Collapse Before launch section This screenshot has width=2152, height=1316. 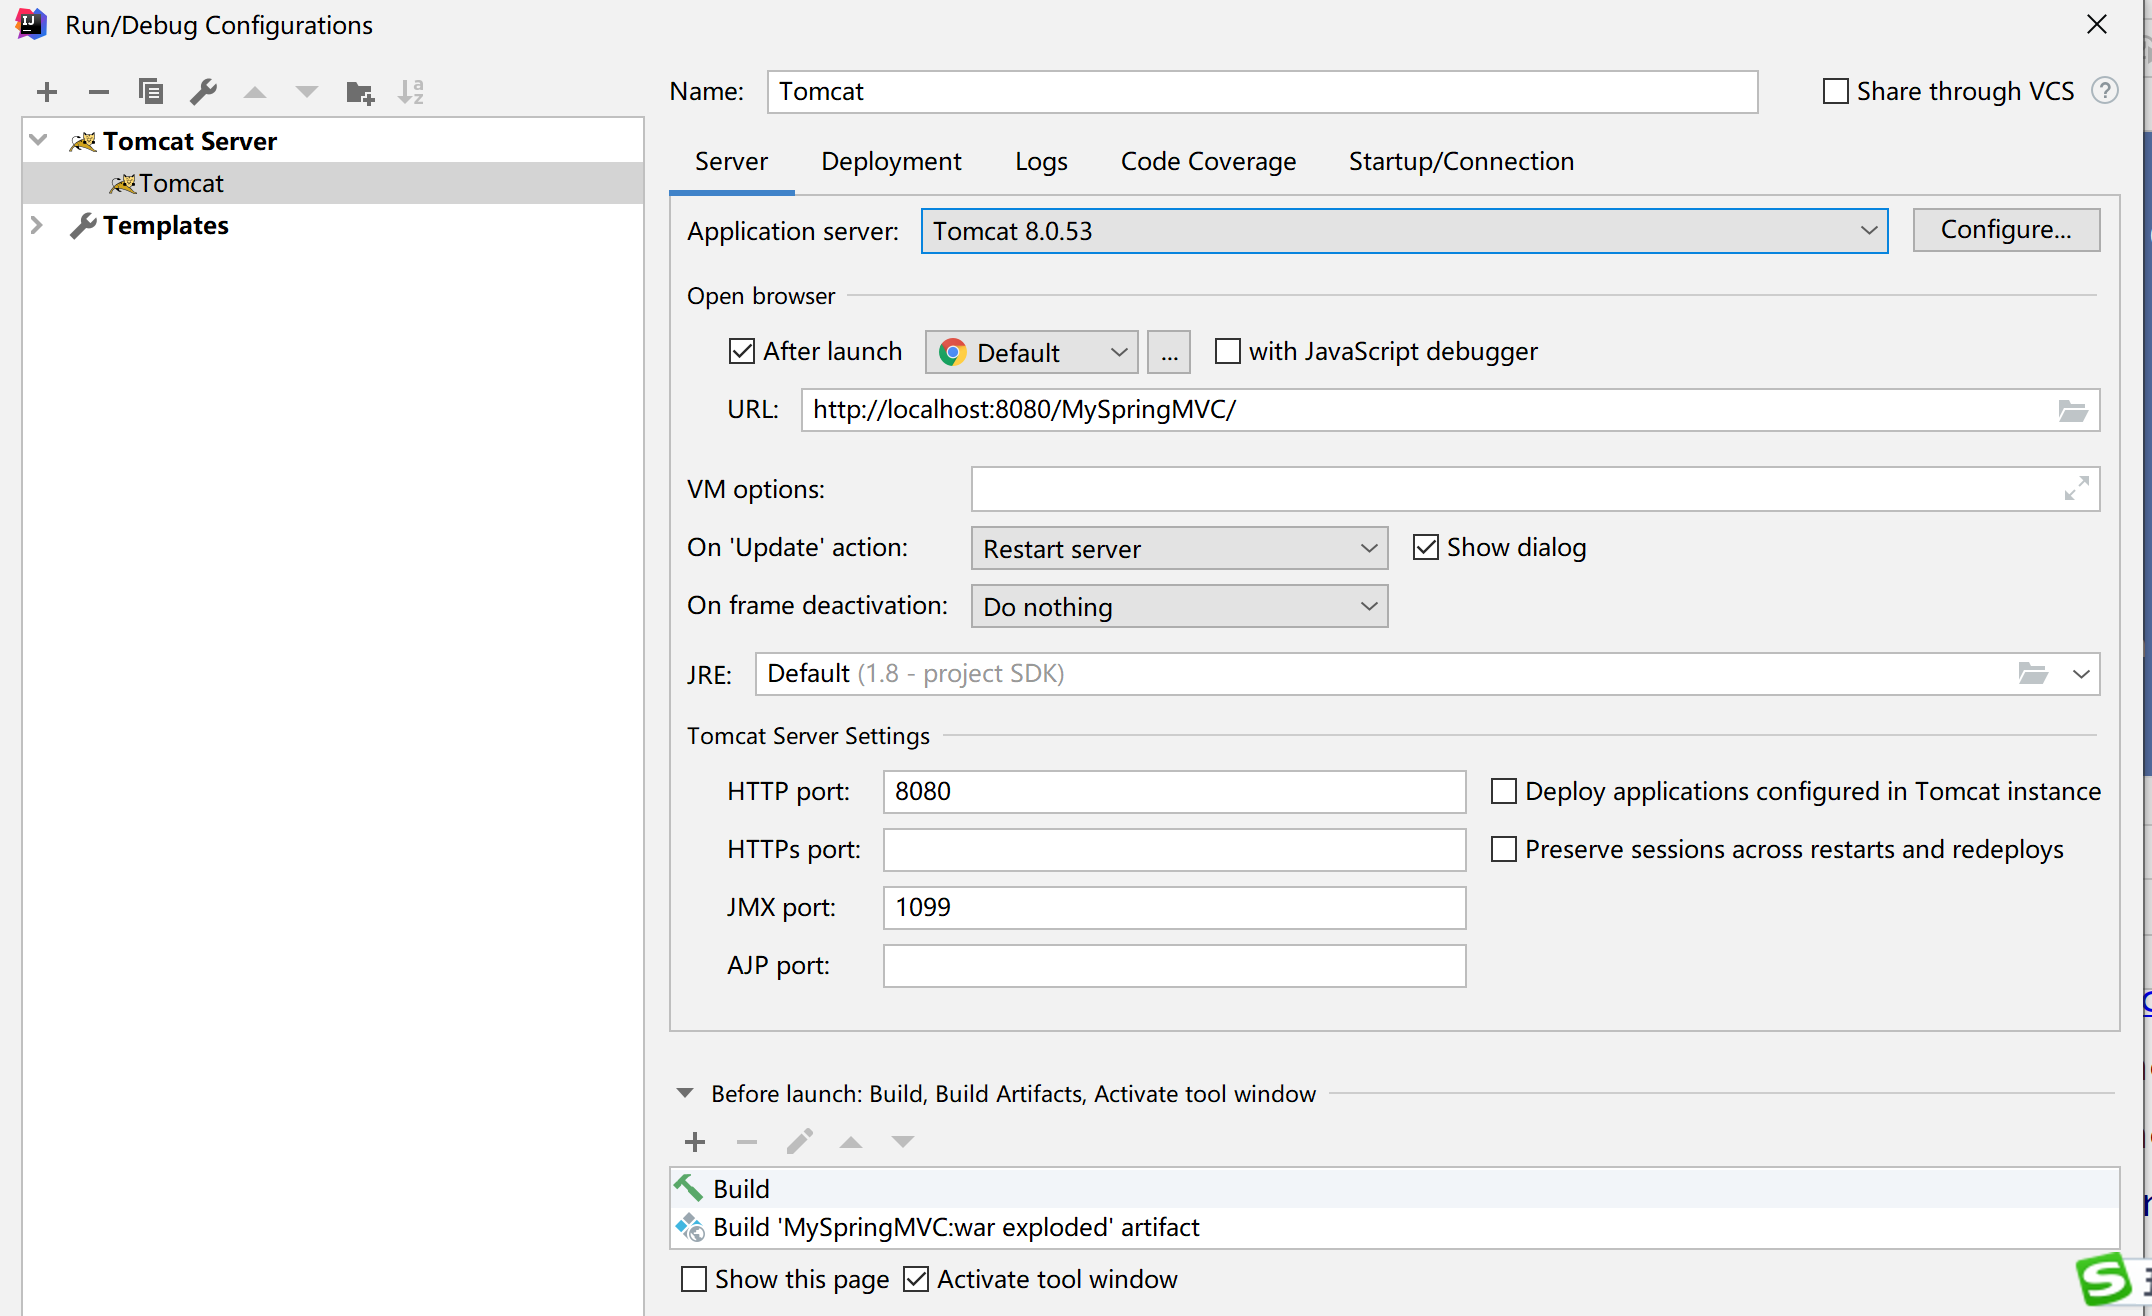[x=685, y=1093]
